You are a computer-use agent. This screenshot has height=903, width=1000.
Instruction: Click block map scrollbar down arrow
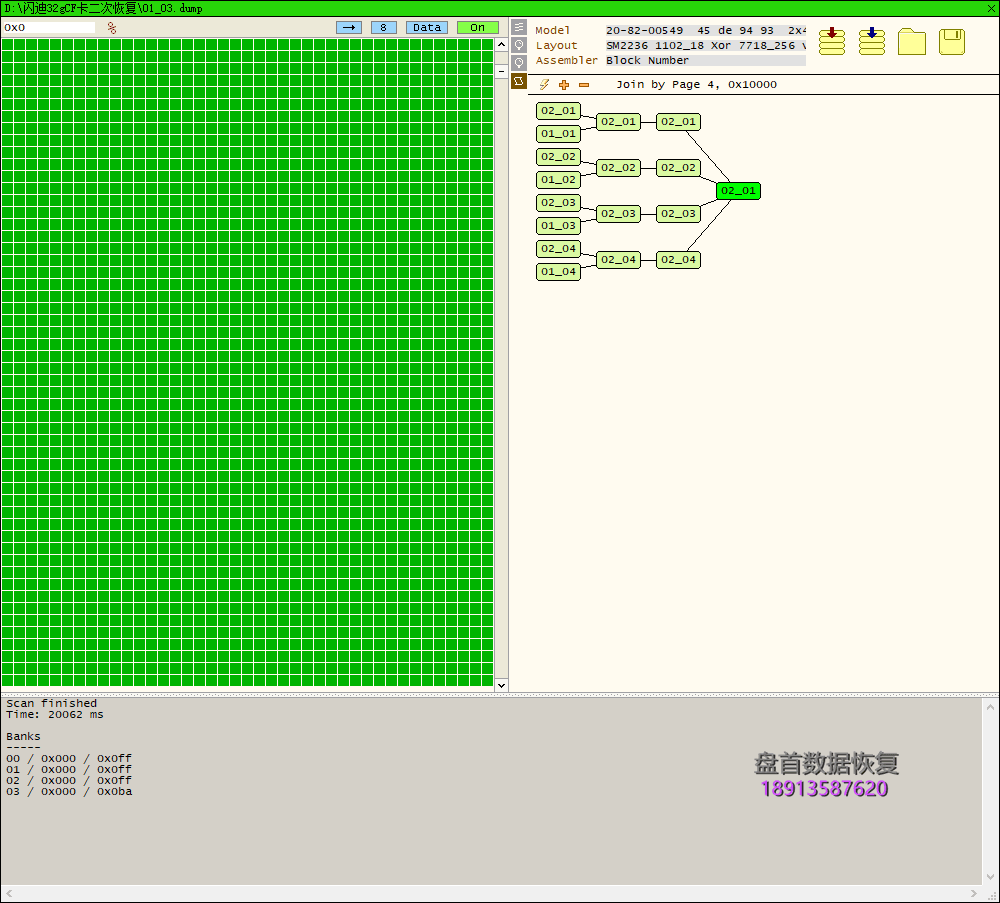tap(501, 686)
